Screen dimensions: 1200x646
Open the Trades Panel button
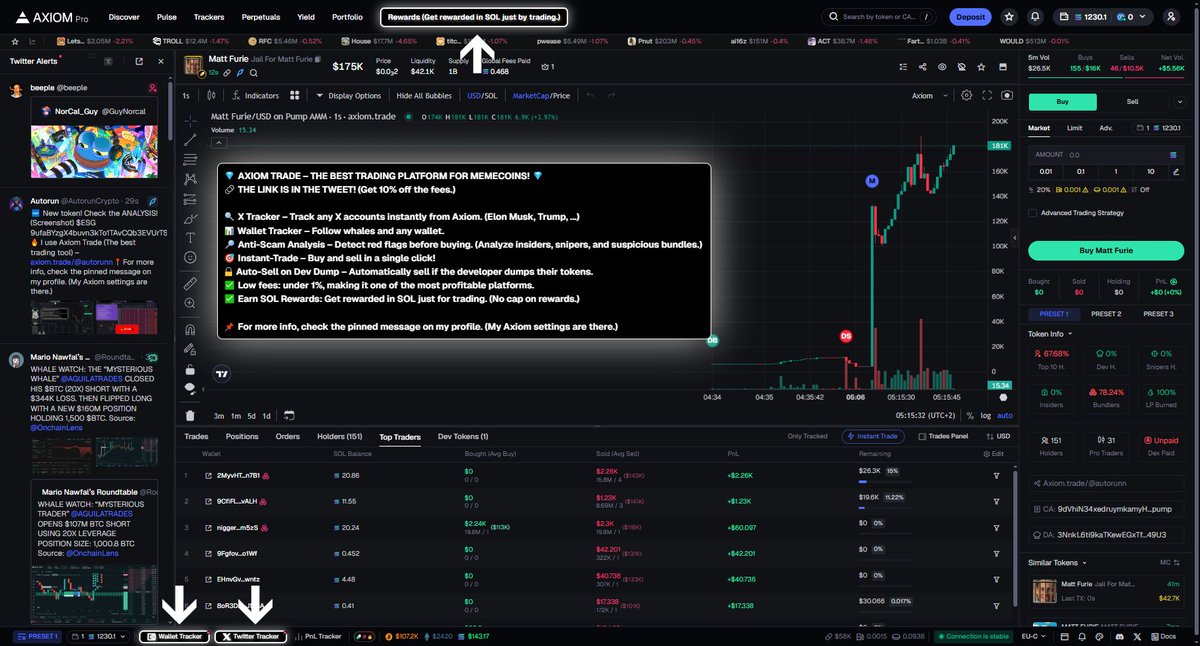point(943,436)
